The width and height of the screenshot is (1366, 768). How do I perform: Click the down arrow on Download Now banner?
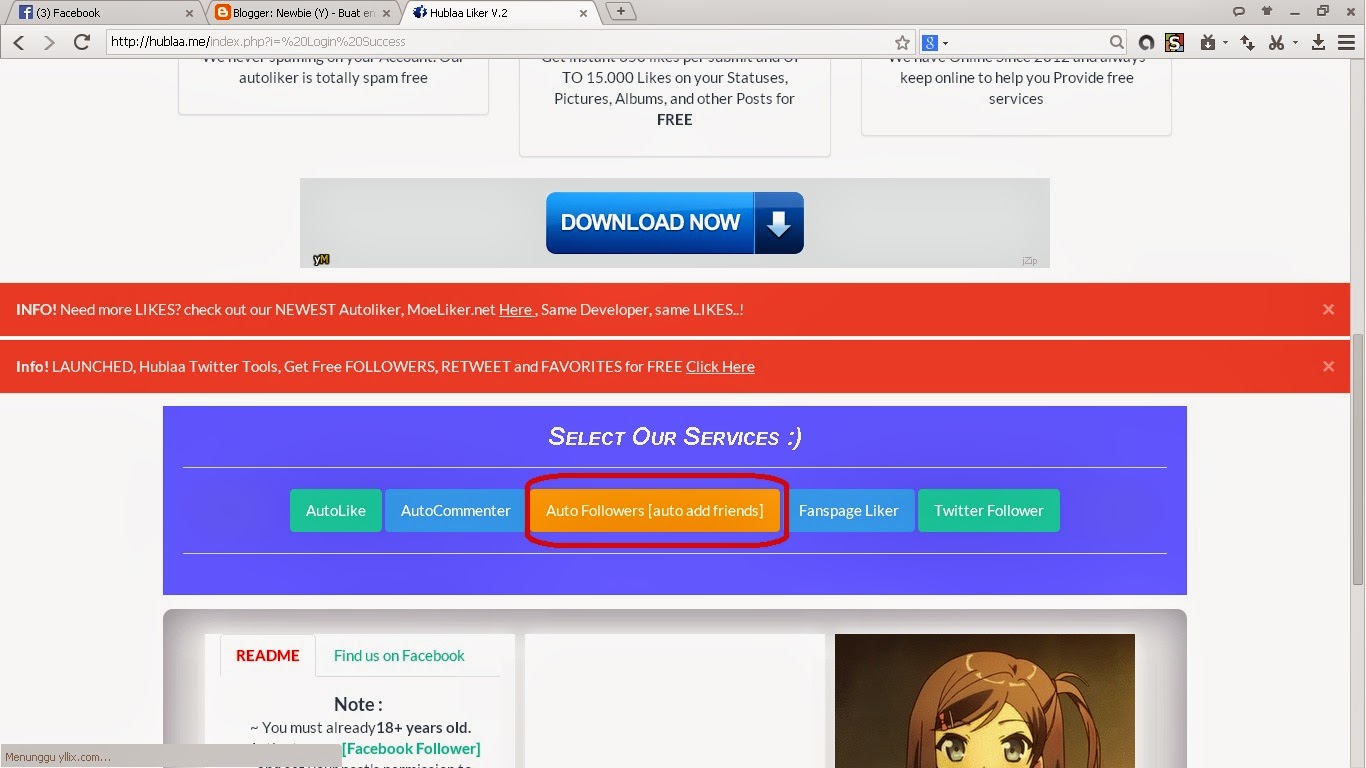(779, 224)
